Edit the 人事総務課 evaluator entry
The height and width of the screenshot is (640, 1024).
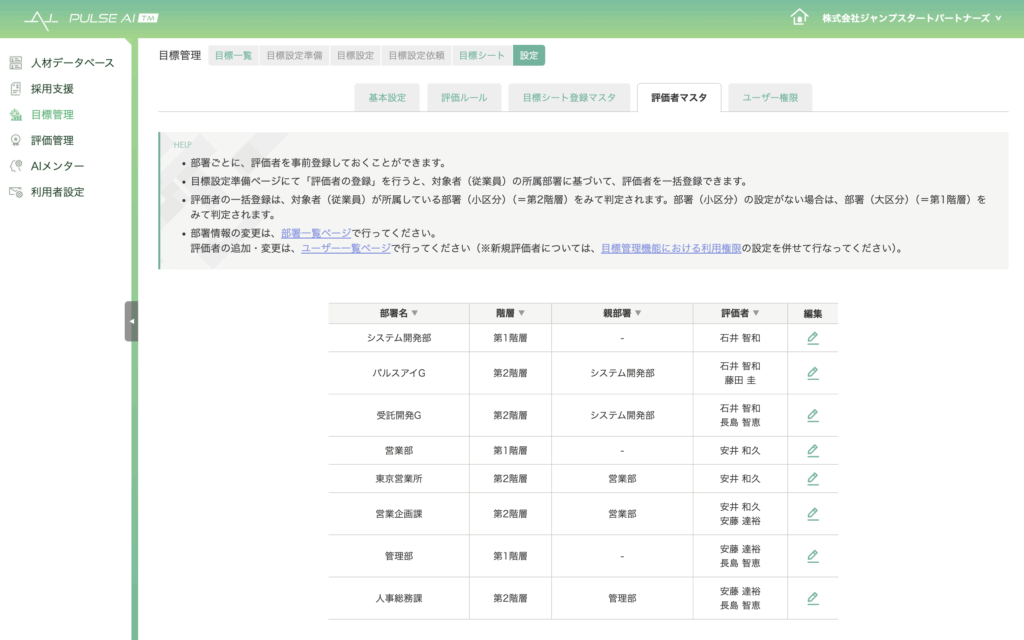point(812,598)
